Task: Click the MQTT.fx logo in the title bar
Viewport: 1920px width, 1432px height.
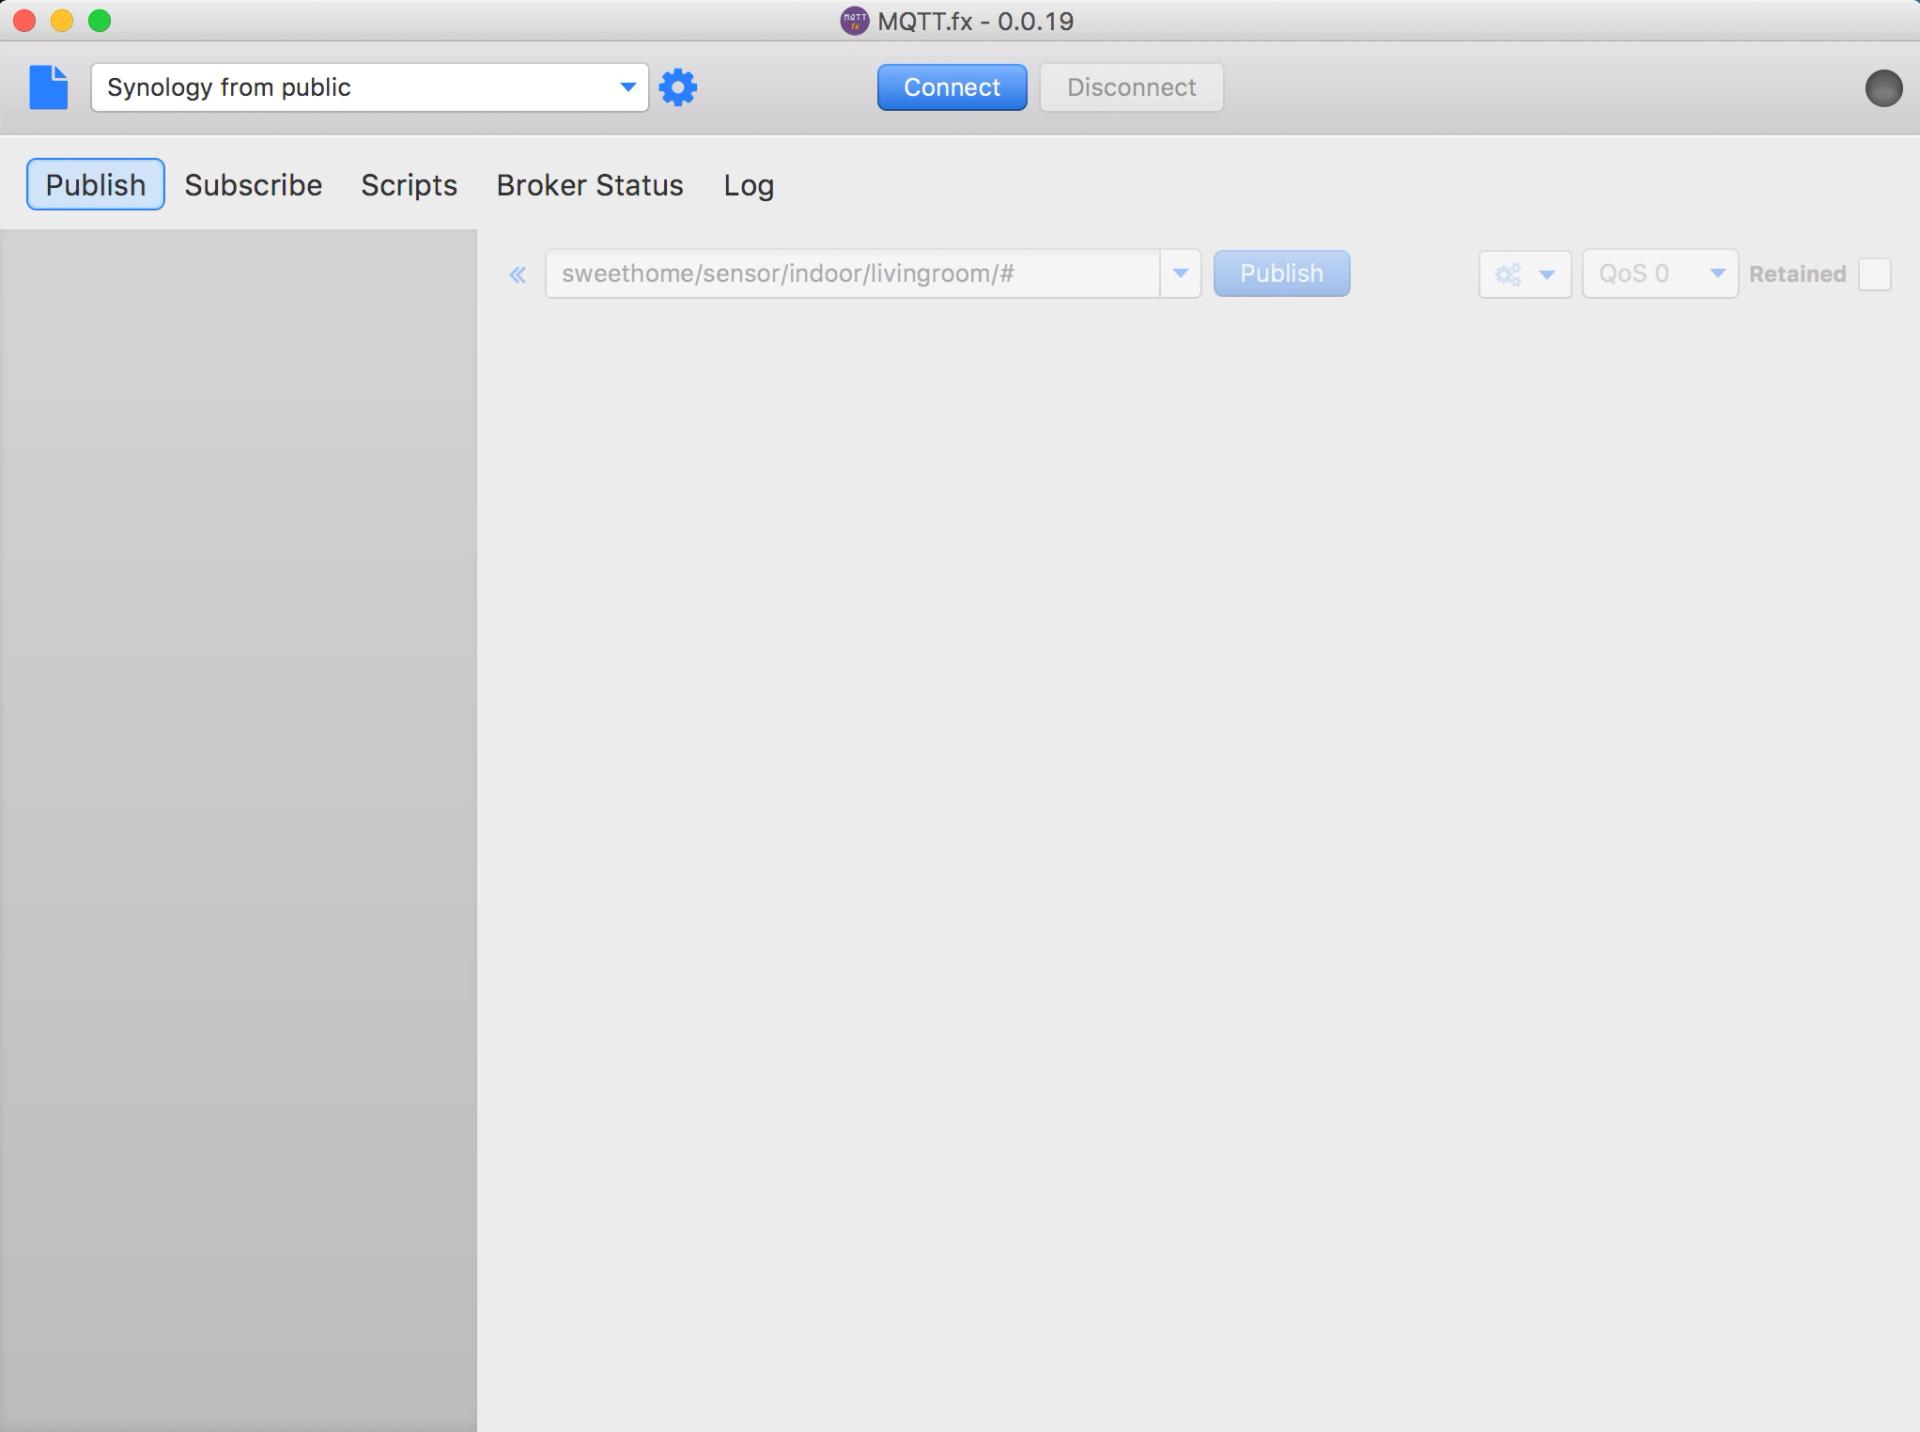Action: click(x=853, y=20)
